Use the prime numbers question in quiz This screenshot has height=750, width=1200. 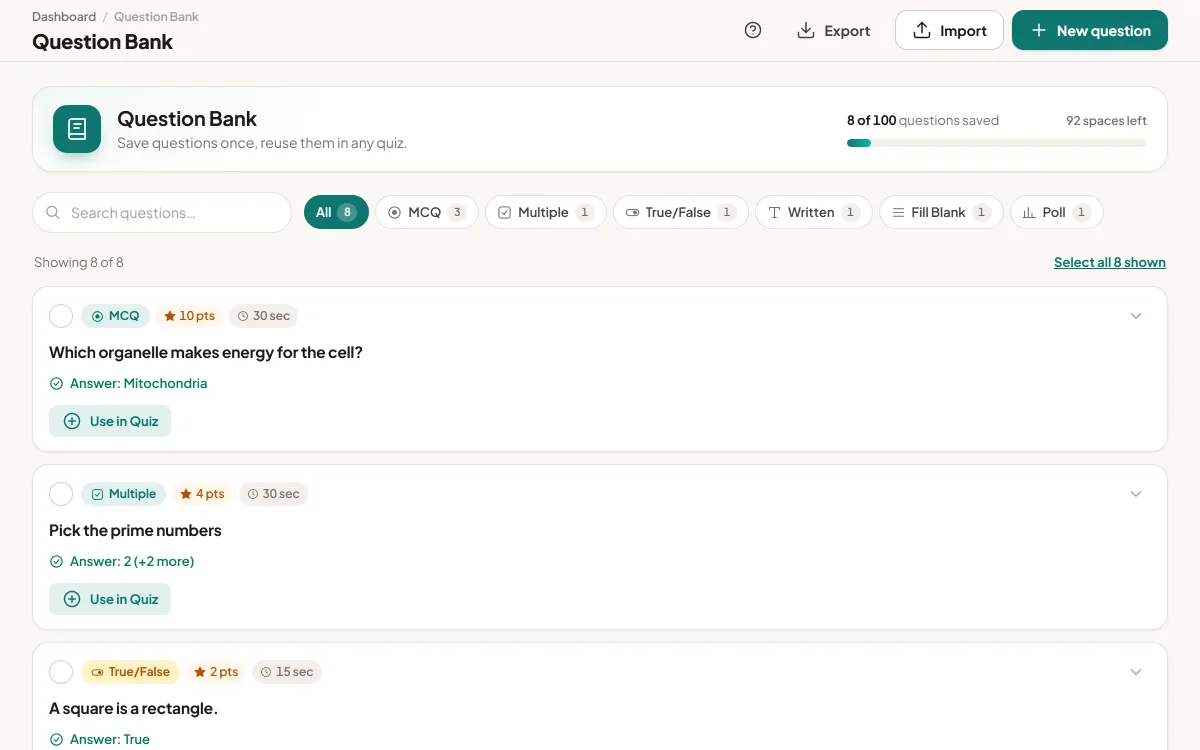(x=110, y=599)
